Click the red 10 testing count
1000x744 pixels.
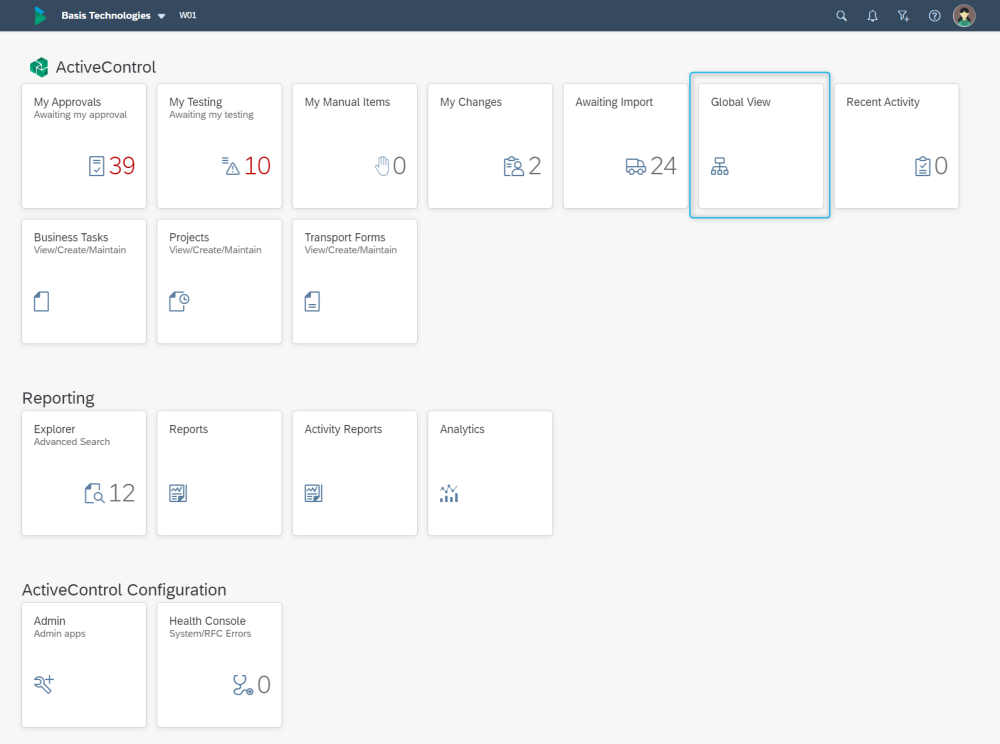pos(258,166)
